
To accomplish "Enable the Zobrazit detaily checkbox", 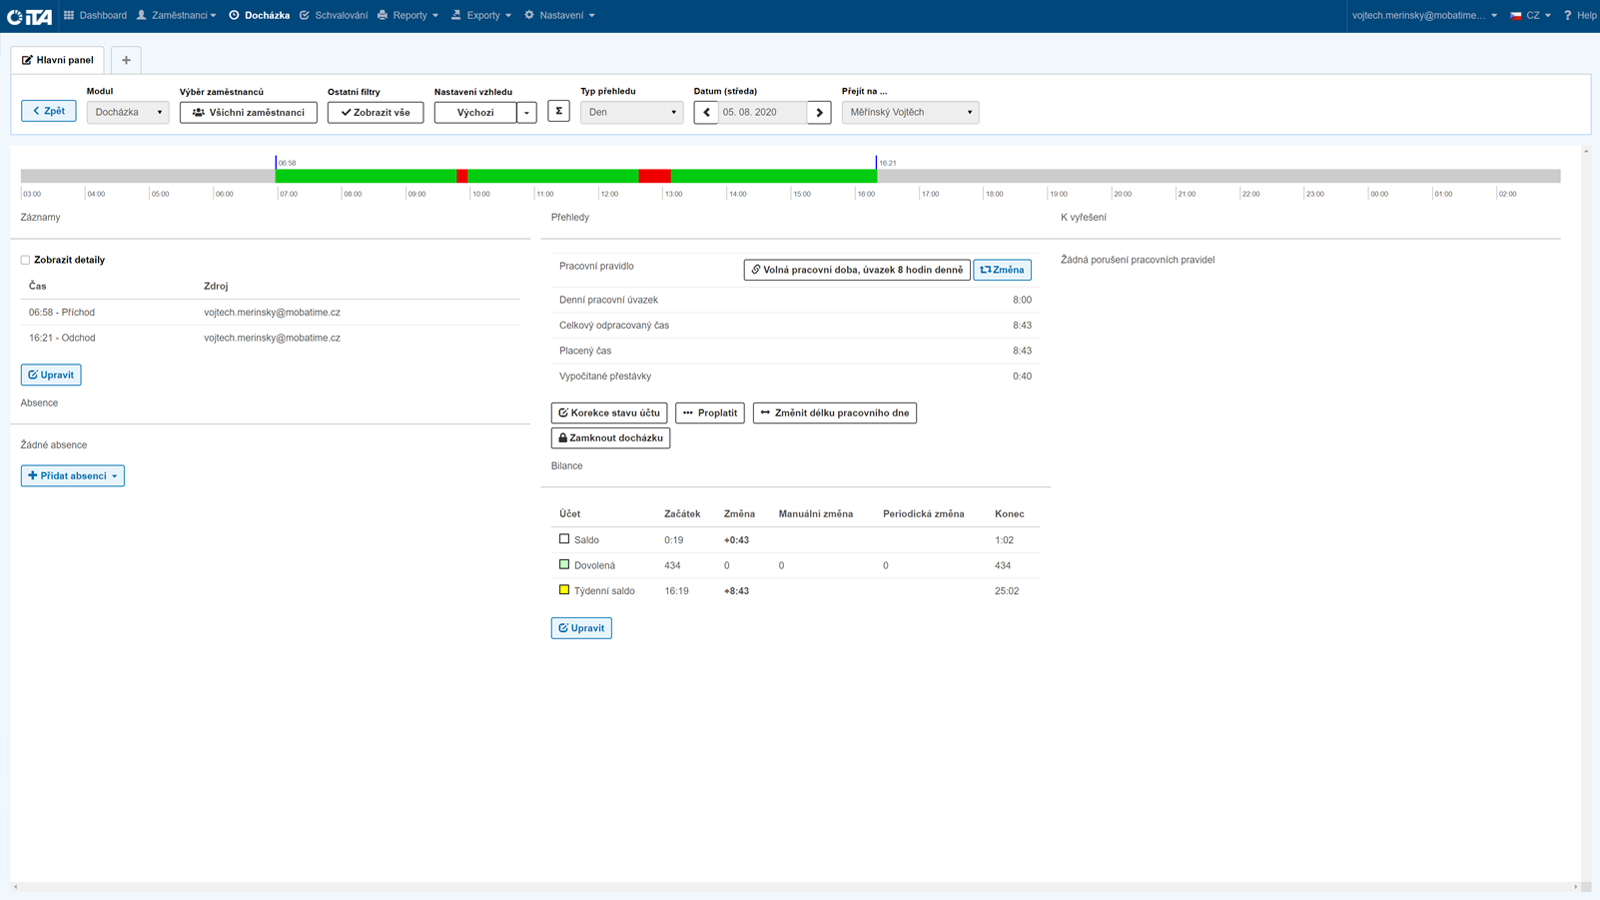I will [x=26, y=260].
